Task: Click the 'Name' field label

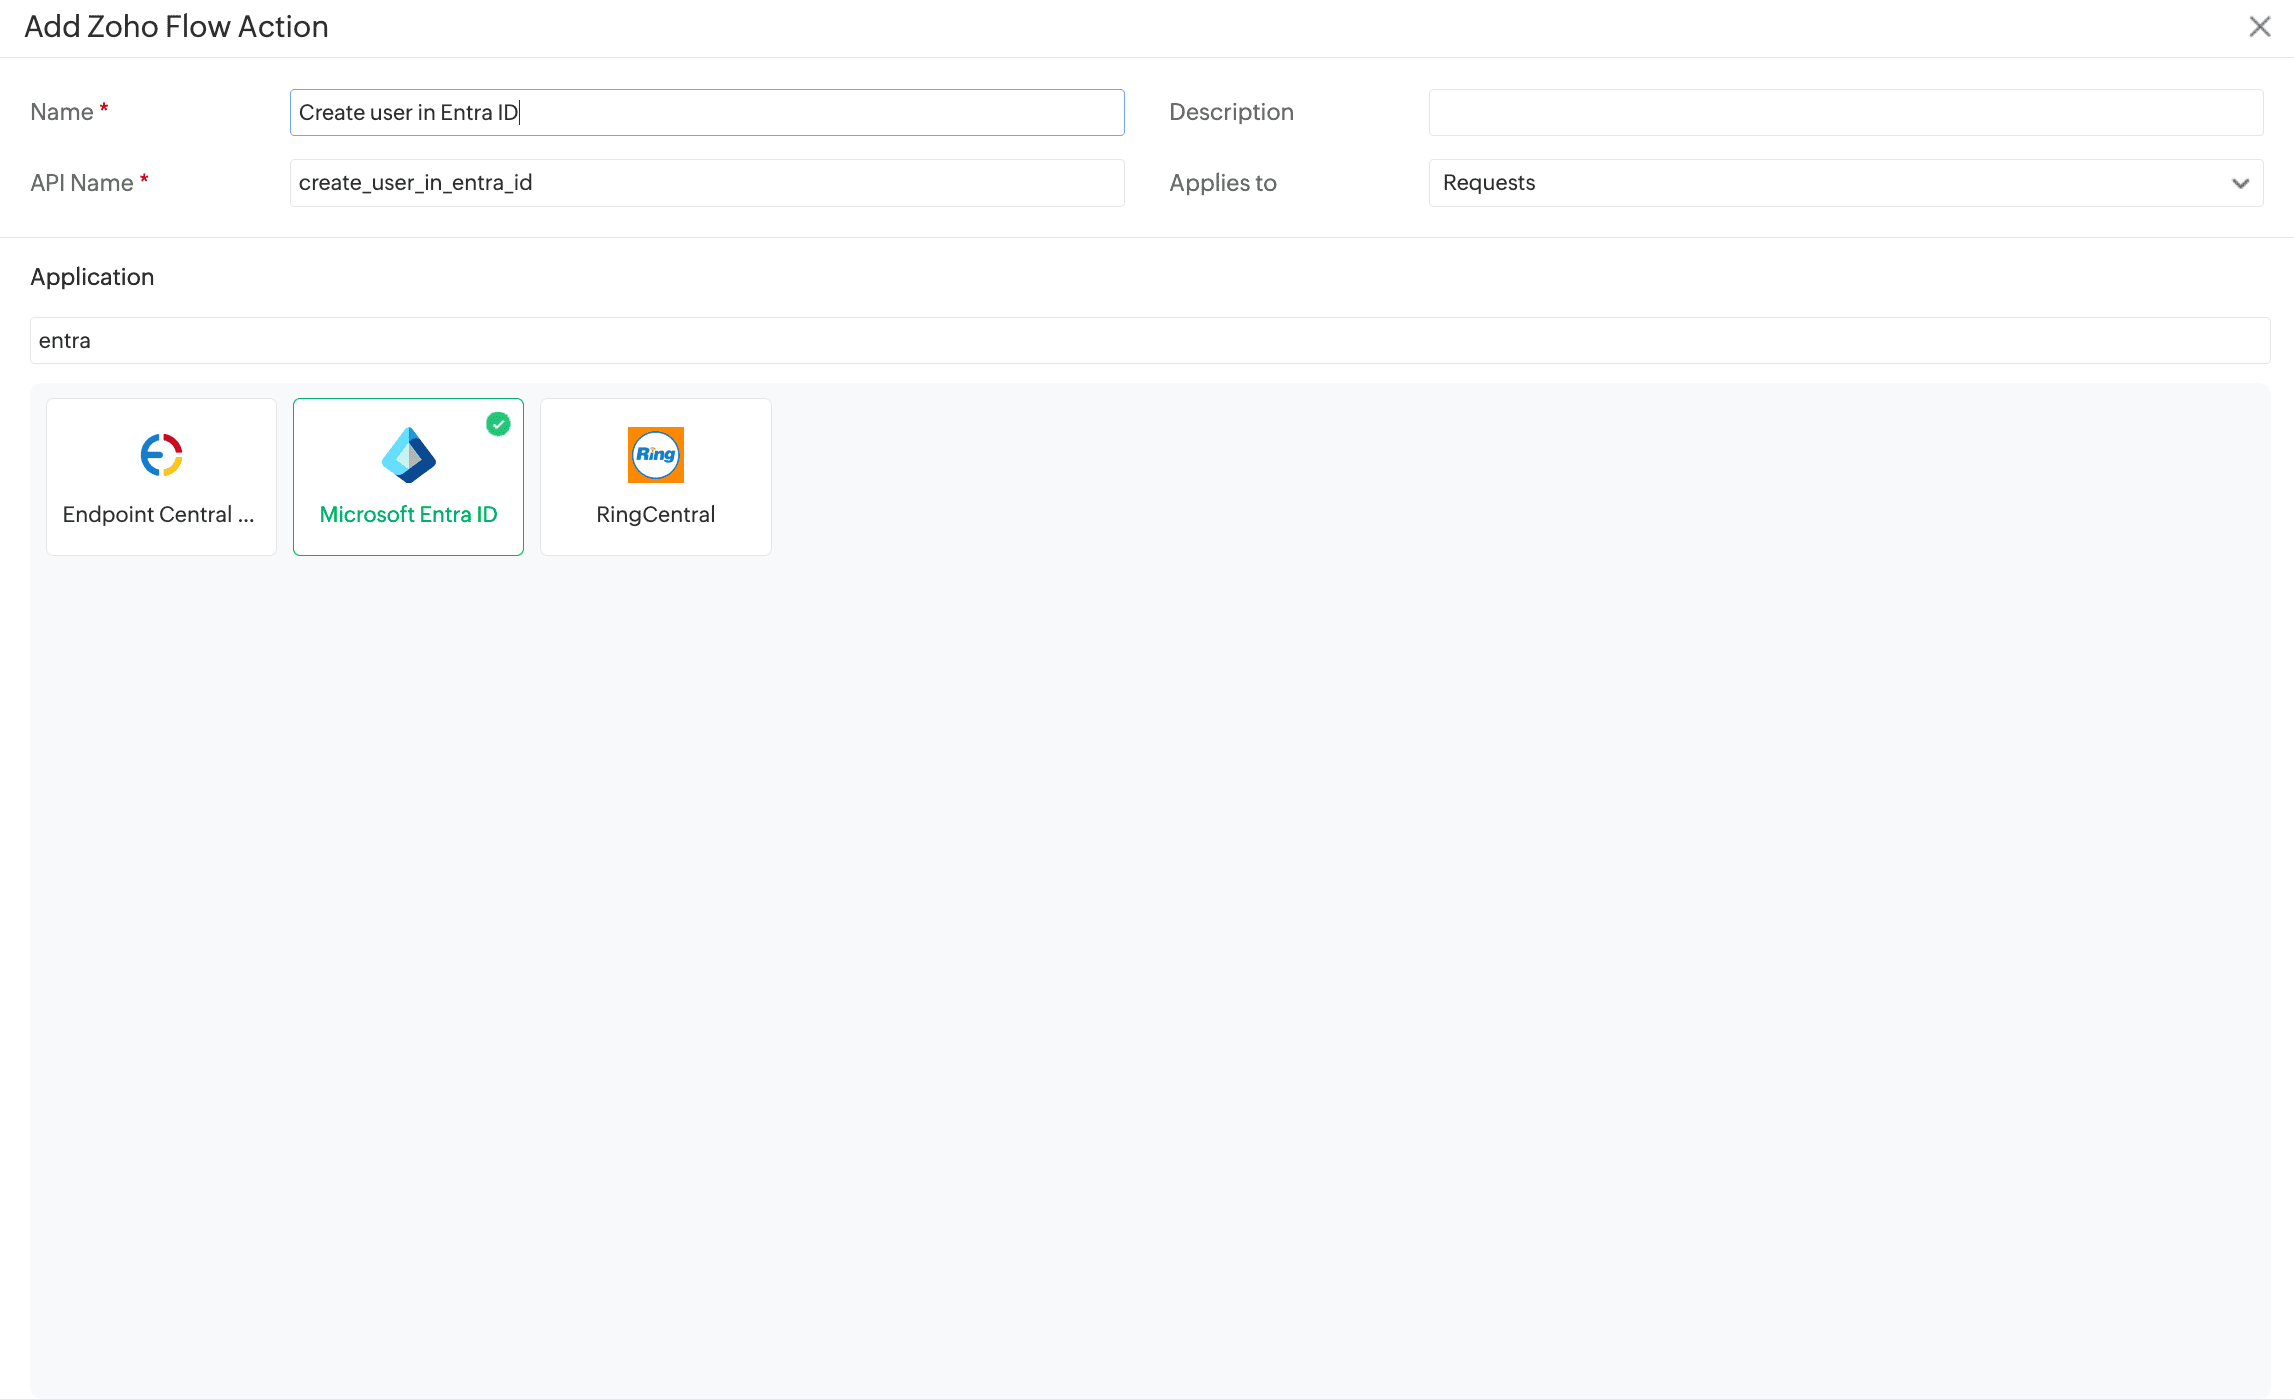Action: click(62, 112)
